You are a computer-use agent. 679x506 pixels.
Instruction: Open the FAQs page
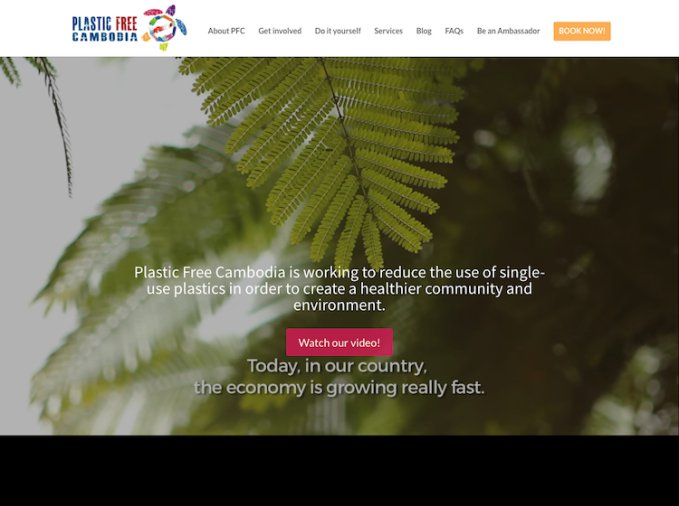pyautogui.click(x=454, y=31)
